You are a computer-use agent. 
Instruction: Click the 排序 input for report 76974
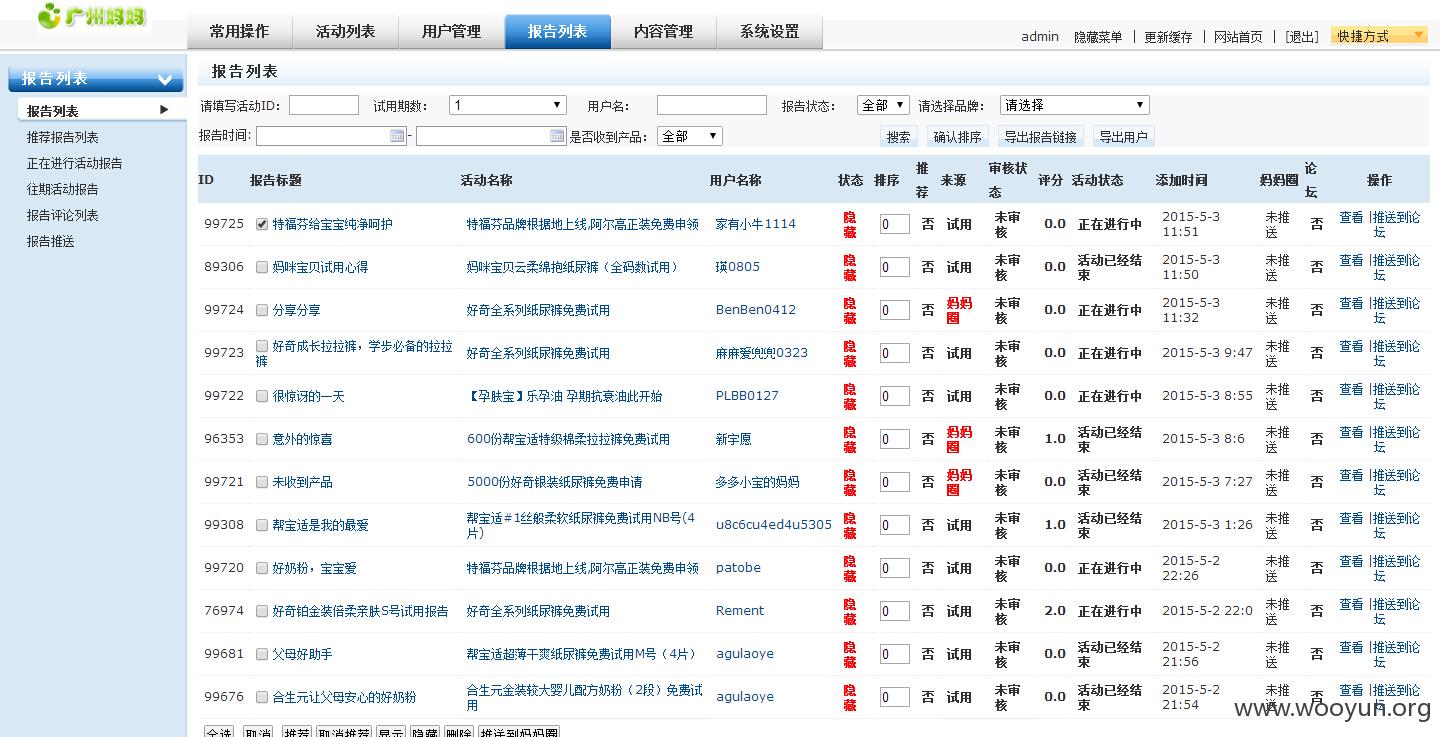coord(894,612)
